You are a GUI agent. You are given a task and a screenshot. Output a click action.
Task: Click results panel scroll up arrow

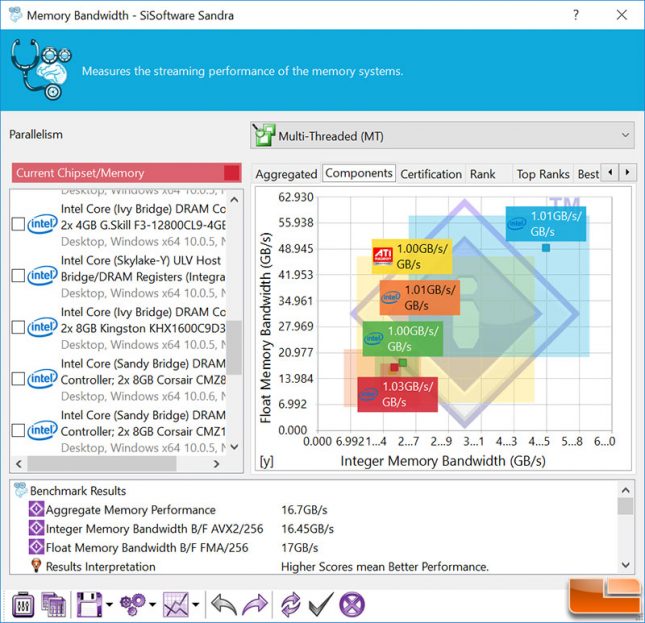(626, 490)
